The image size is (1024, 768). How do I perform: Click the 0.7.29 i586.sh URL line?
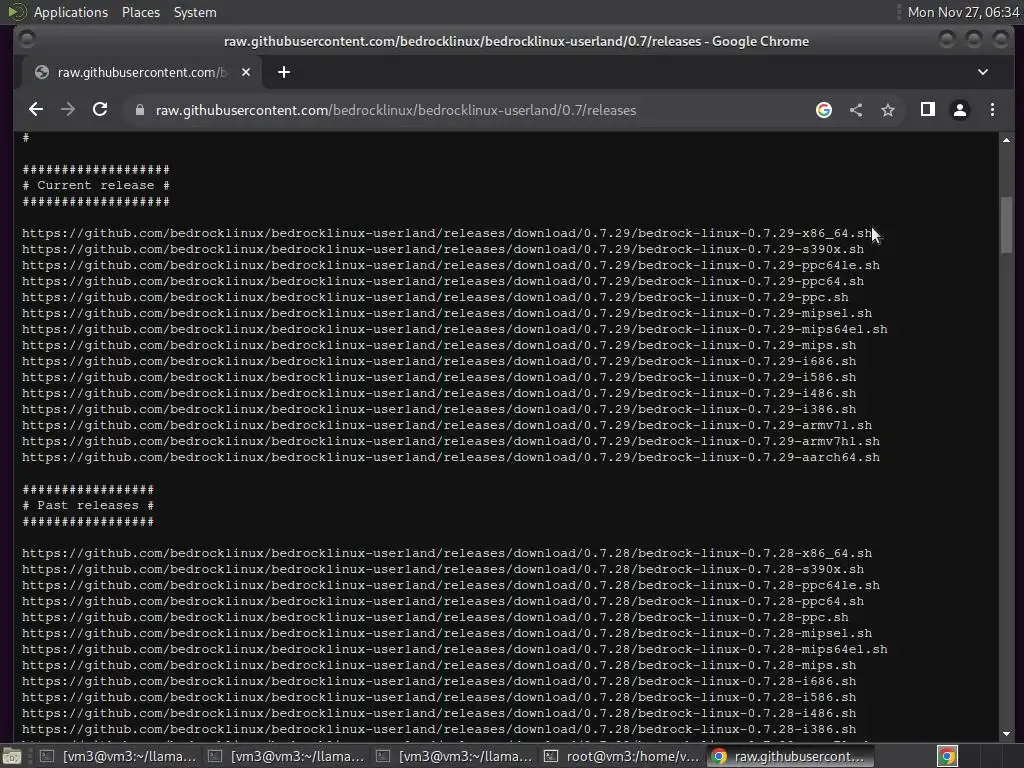click(439, 377)
